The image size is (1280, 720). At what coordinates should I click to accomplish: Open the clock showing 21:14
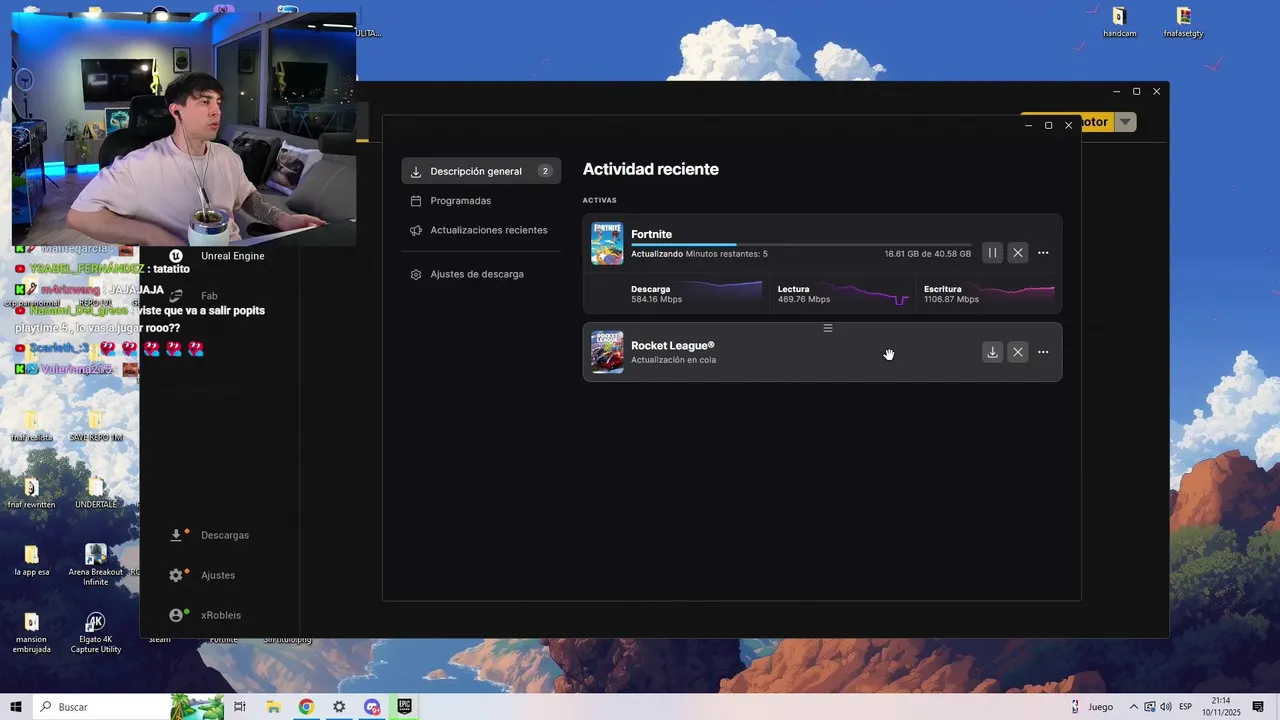[x=1221, y=707]
